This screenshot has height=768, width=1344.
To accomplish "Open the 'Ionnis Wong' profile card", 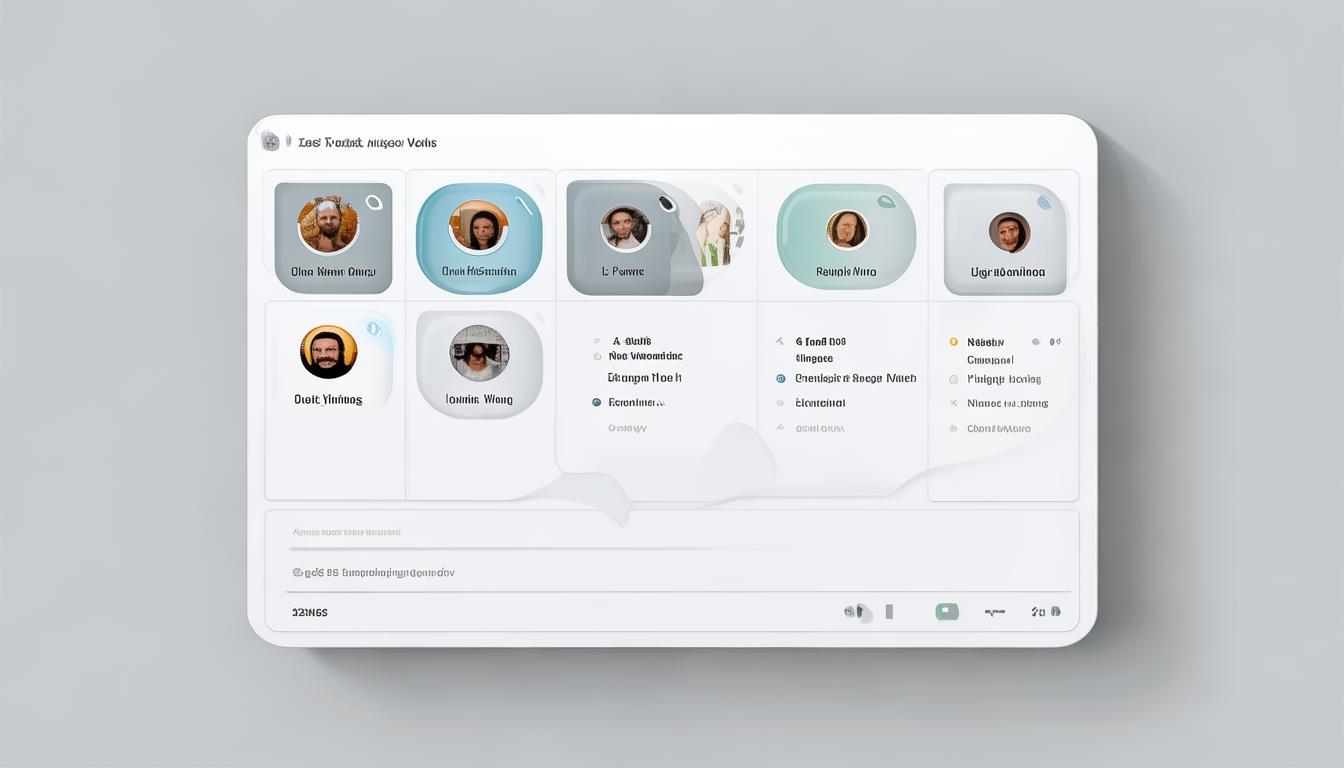I will (x=479, y=364).
